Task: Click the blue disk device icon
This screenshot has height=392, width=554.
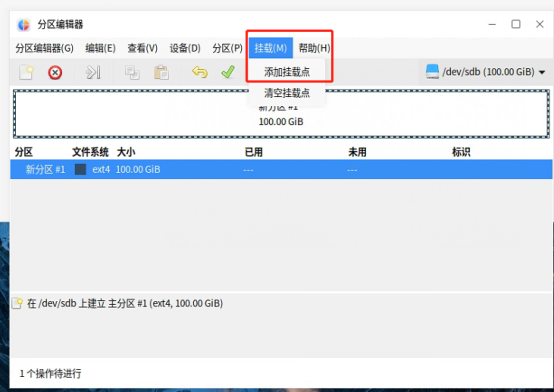Action: 432,72
